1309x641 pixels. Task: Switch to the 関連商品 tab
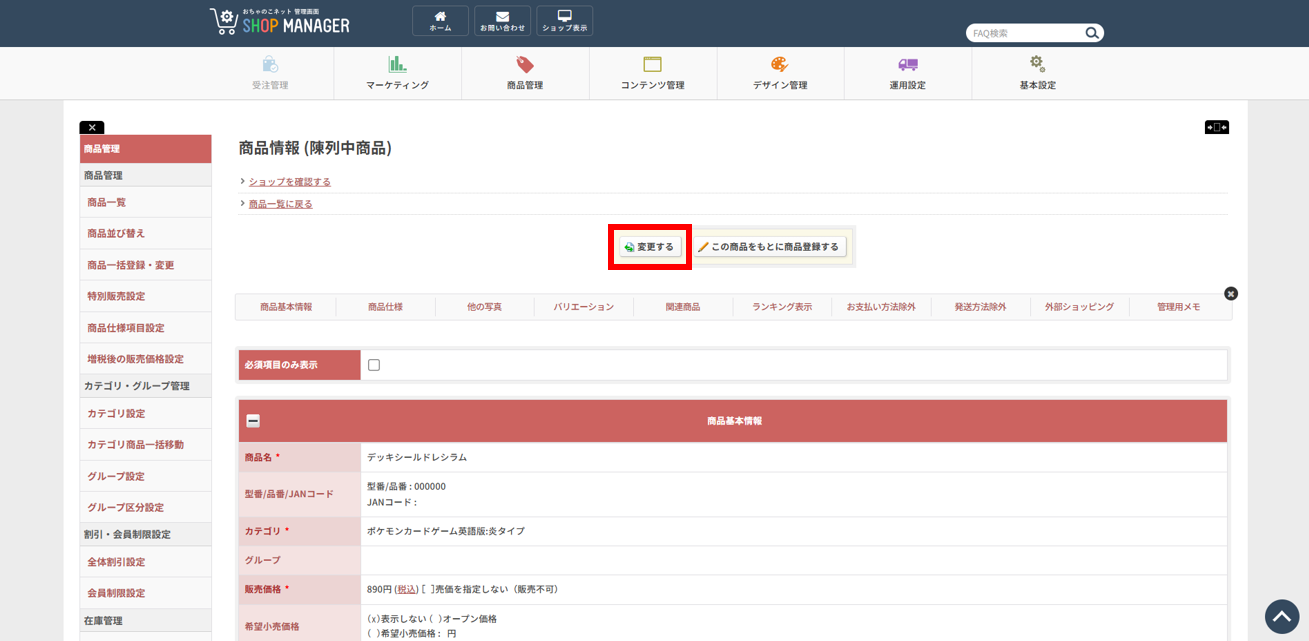(683, 307)
